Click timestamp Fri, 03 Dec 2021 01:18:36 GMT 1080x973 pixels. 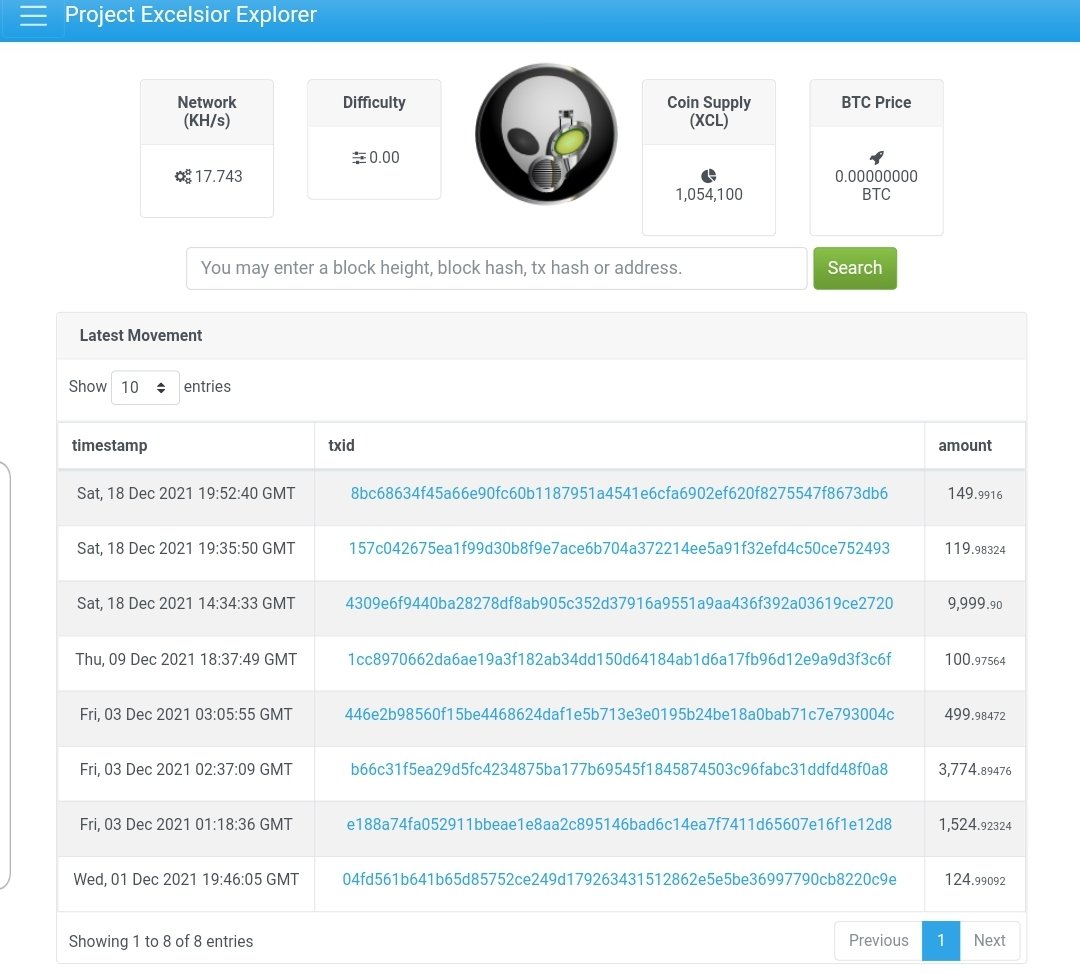(x=186, y=825)
